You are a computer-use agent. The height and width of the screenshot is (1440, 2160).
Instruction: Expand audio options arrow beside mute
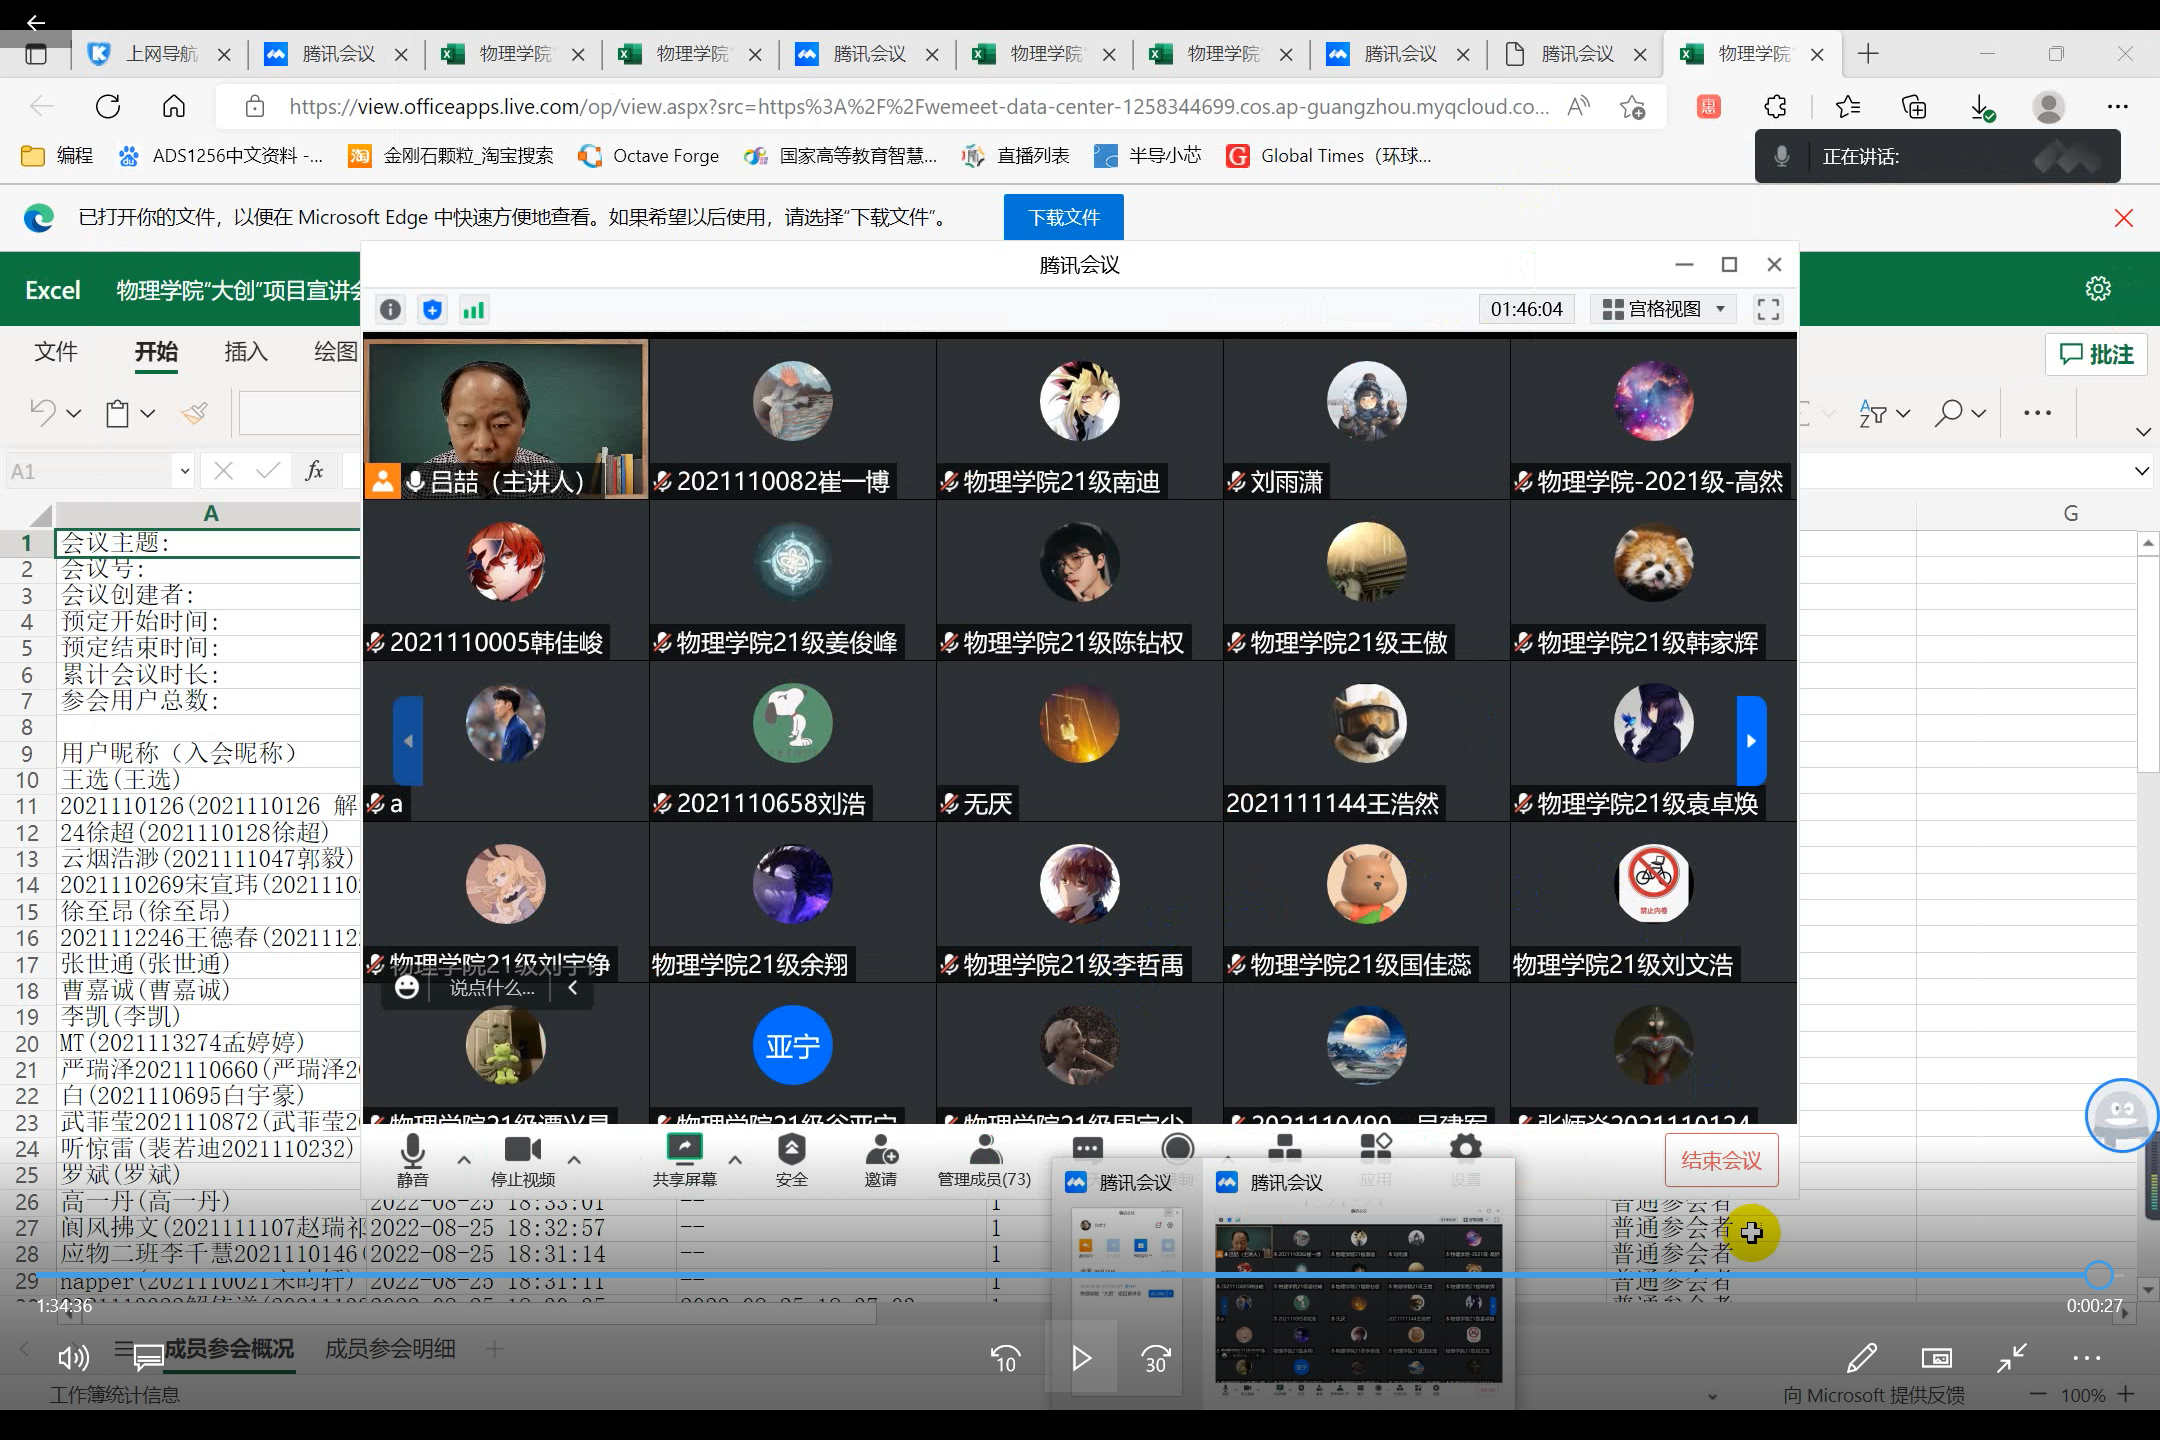coord(464,1160)
